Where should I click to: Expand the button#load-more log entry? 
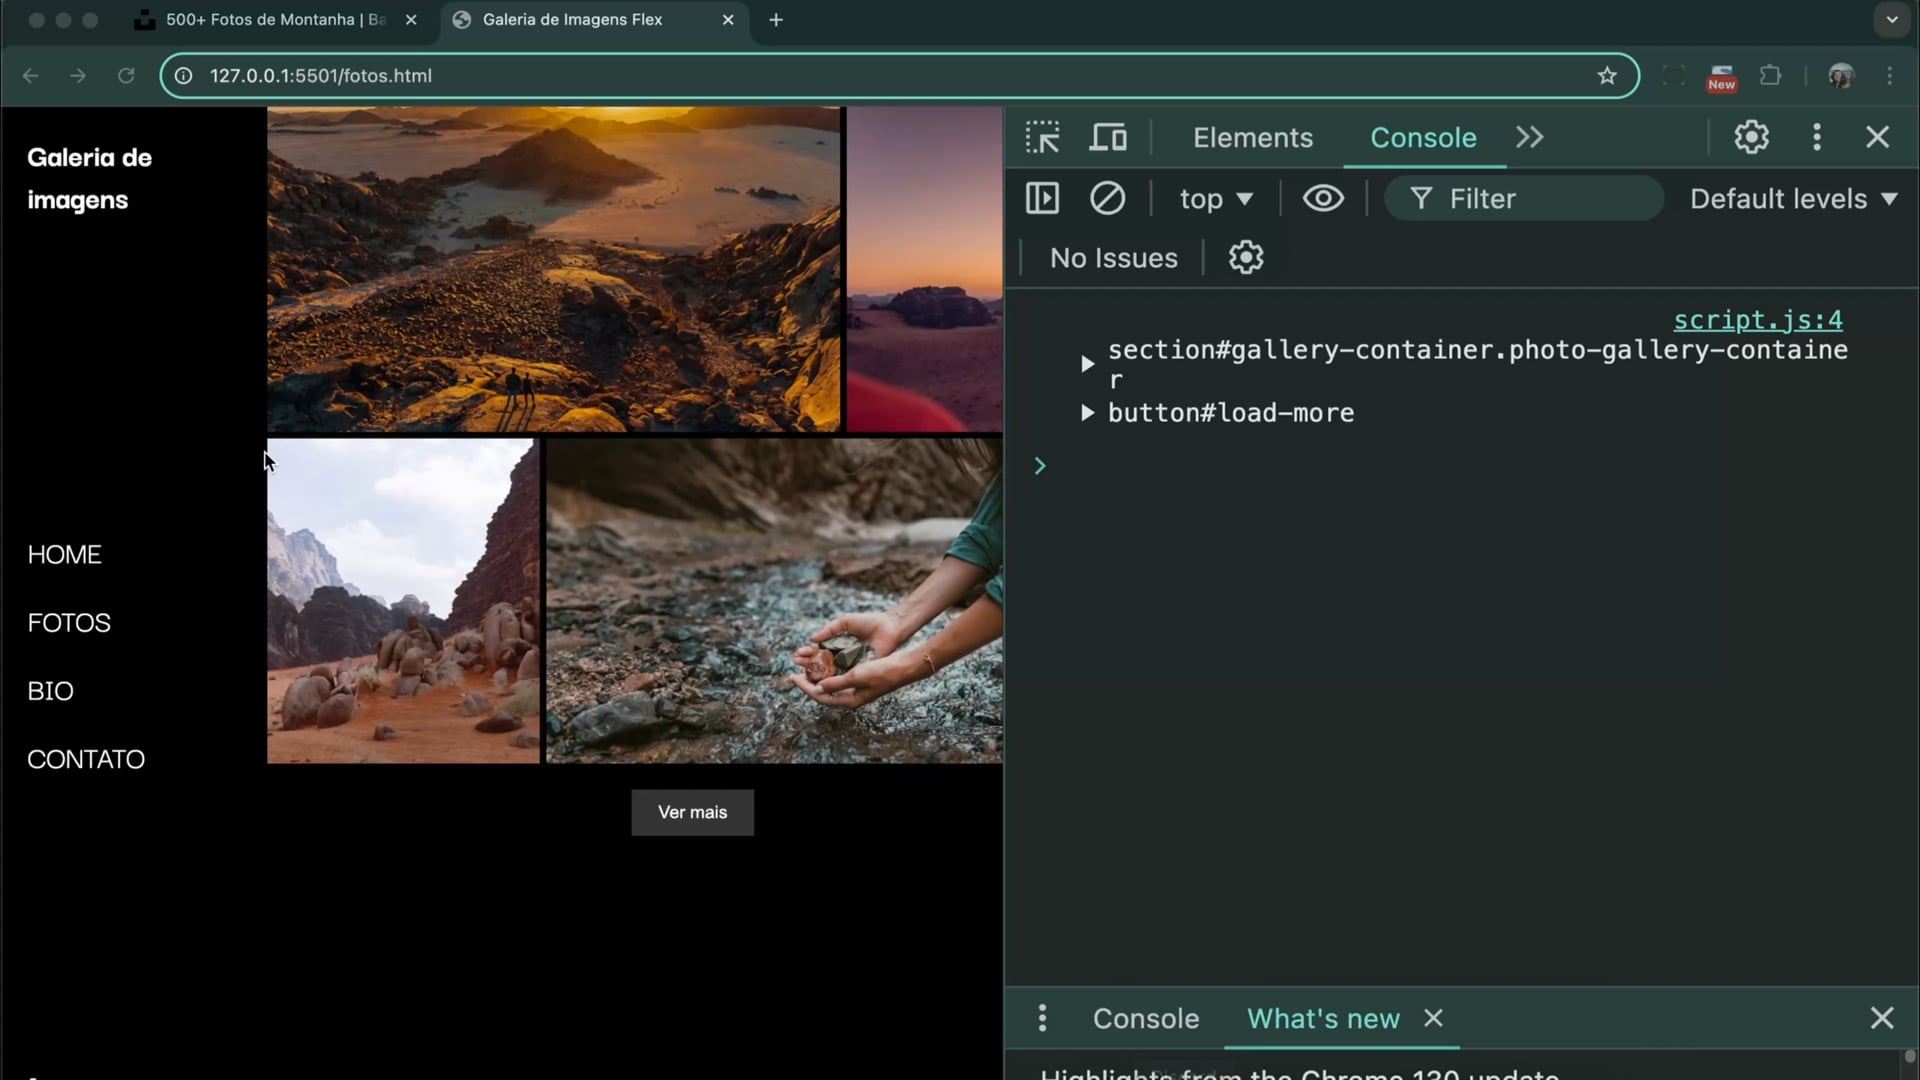pyautogui.click(x=1087, y=413)
